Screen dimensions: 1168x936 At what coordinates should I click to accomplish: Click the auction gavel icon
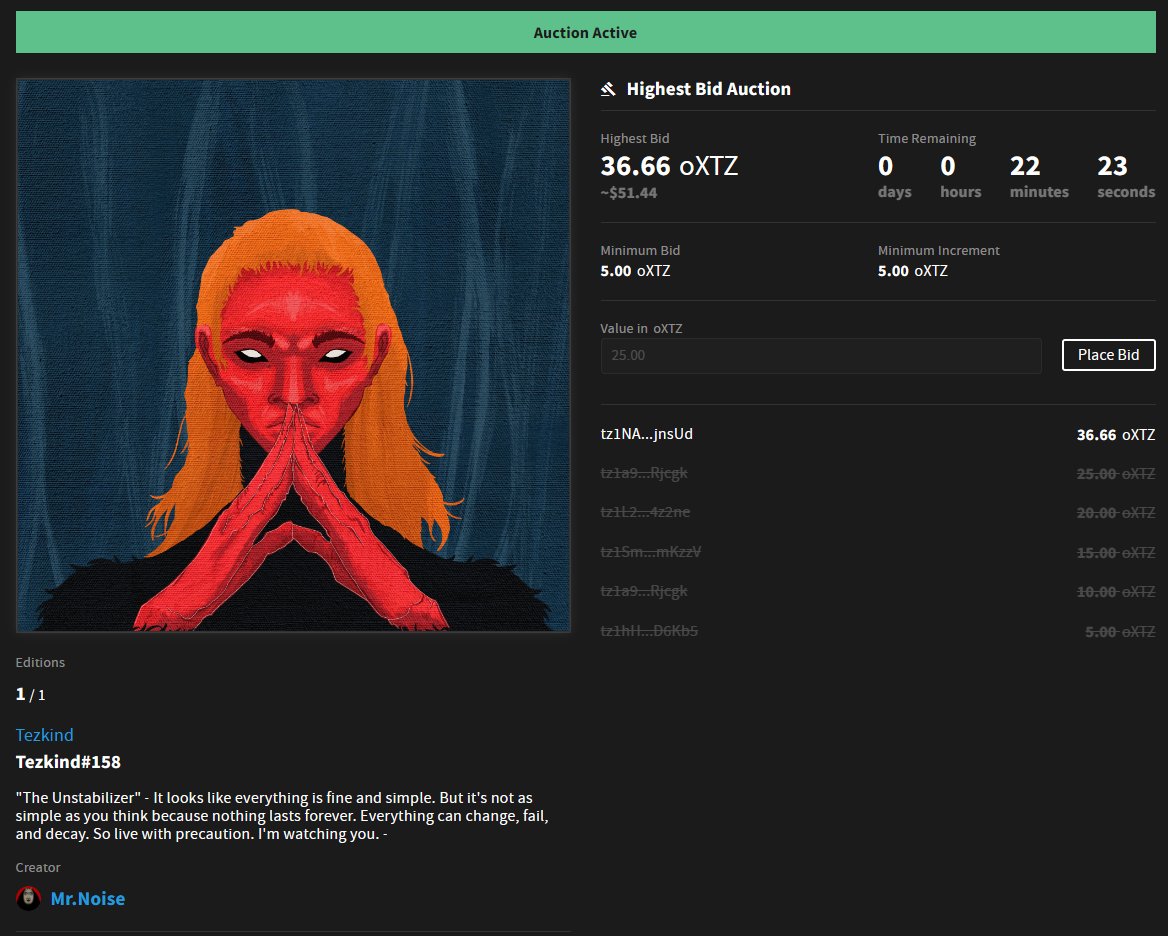(608, 89)
